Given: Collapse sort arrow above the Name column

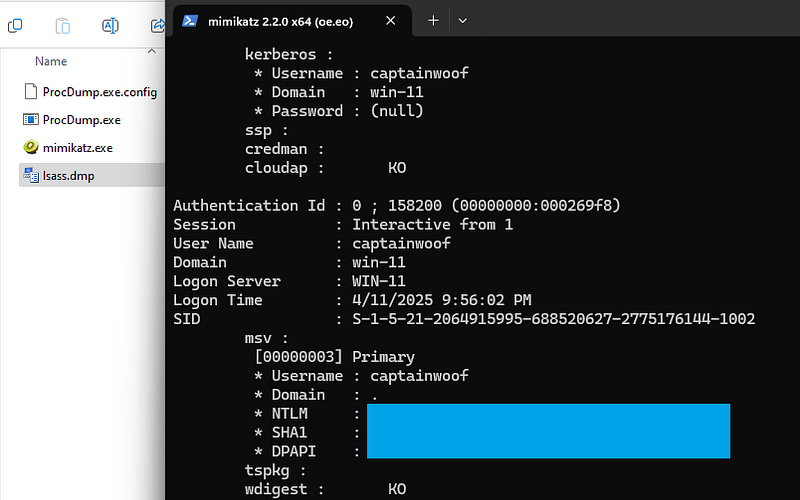Looking at the screenshot, I should (153, 50).
